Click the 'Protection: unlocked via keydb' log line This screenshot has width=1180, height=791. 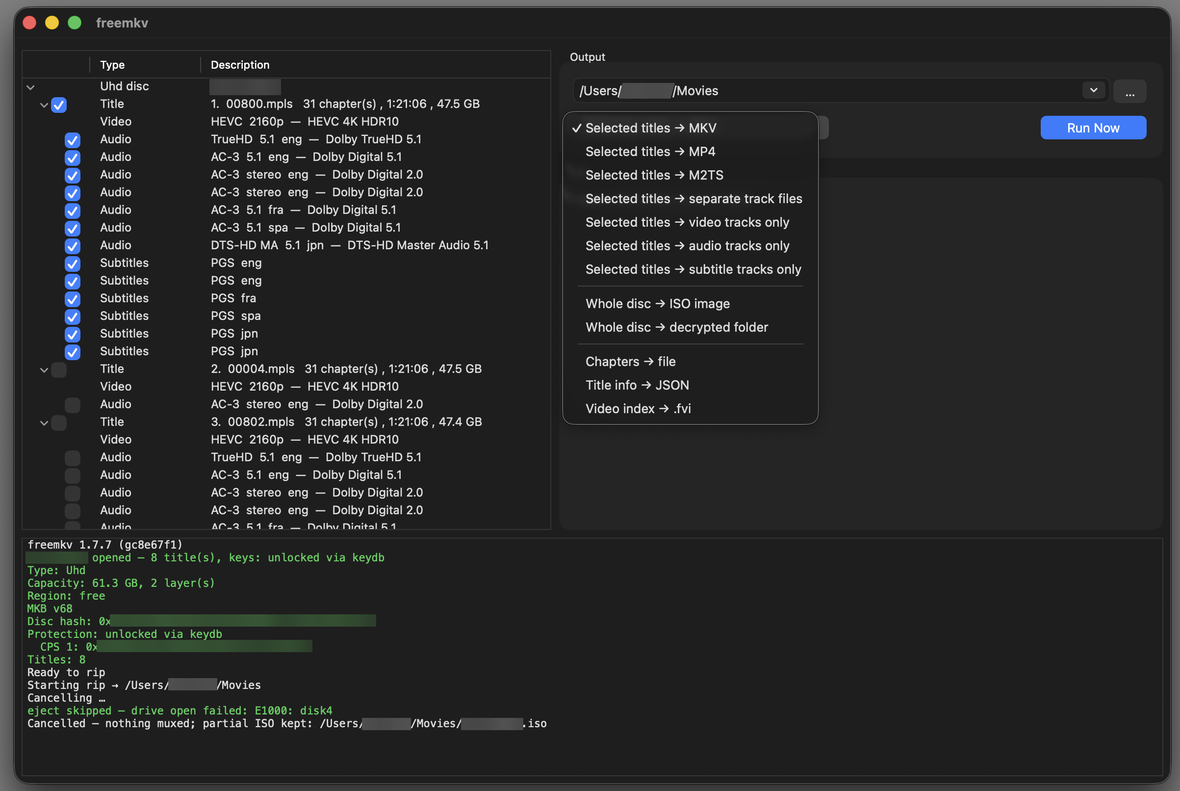124,634
